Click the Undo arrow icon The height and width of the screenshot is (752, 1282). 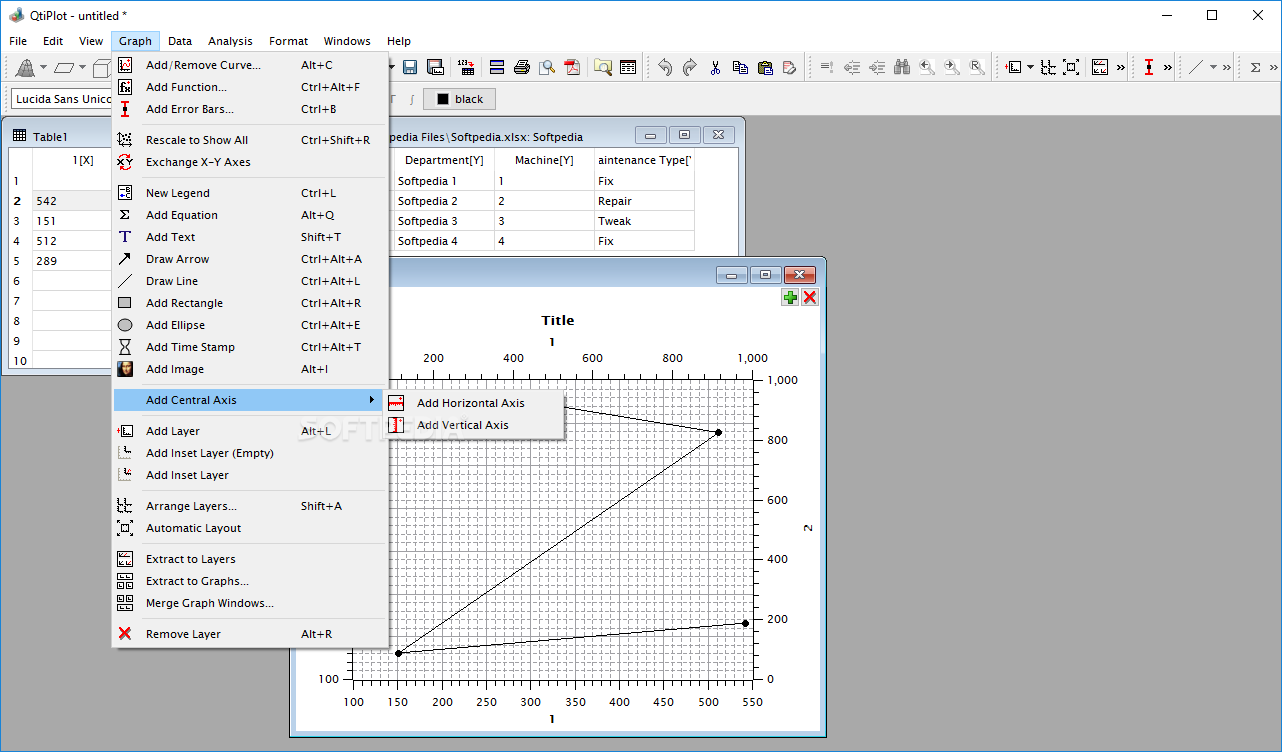tap(665, 67)
